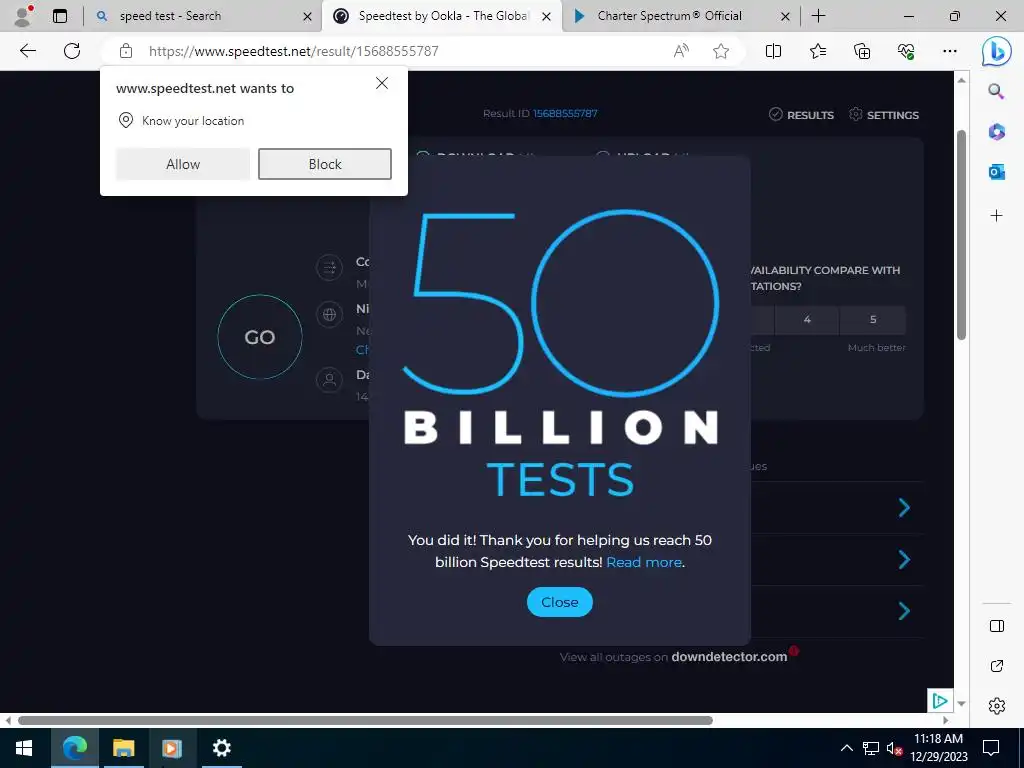Open File Explorer from taskbar
This screenshot has width=1024, height=768.
(x=123, y=748)
